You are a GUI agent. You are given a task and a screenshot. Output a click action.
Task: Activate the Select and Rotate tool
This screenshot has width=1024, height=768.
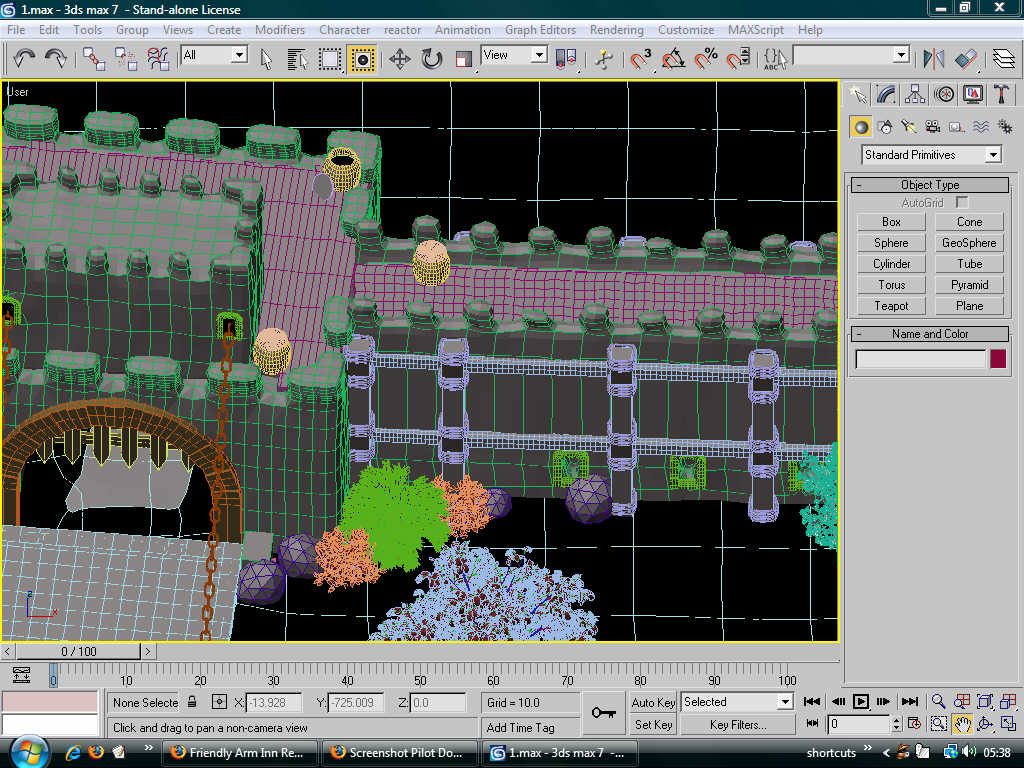(x=432, y=59)
